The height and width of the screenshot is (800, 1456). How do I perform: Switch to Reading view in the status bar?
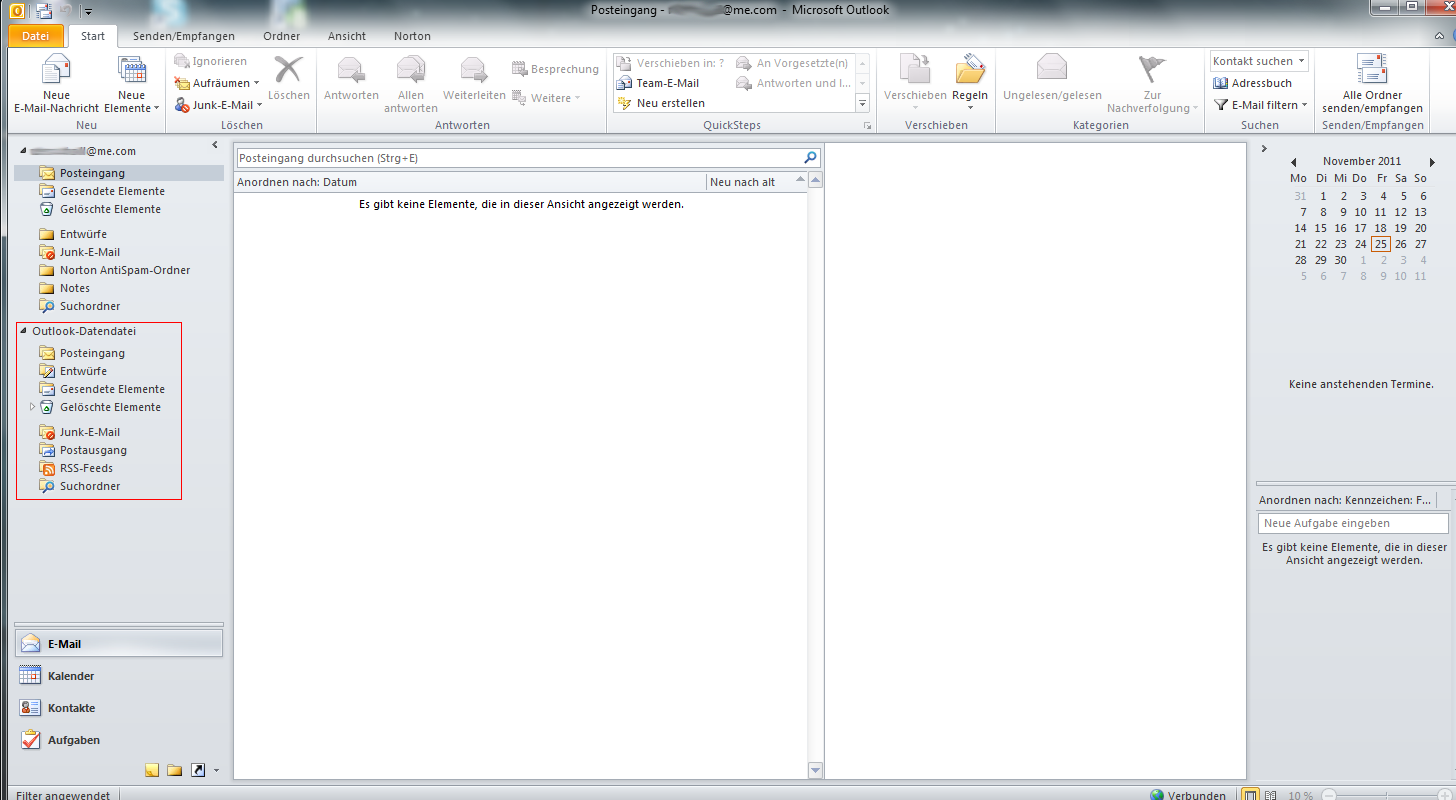(1271, 795)
